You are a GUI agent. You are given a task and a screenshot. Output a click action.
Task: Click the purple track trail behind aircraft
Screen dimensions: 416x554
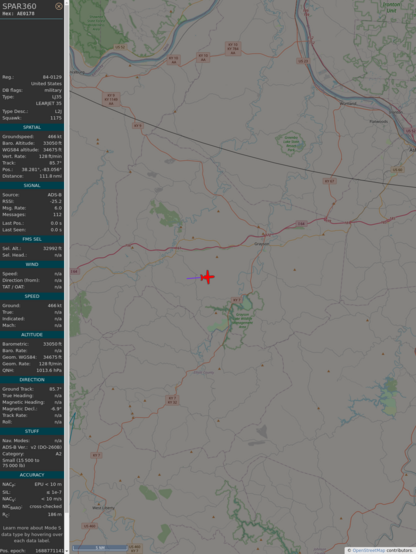(x=194, y=278)
